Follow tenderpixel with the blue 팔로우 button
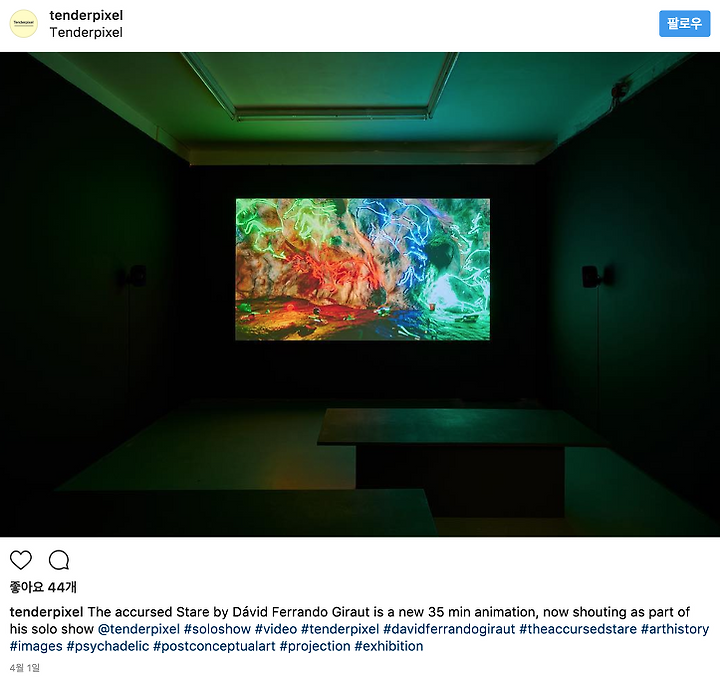This screenshot has height=680, width=720. tap(684, 23)
